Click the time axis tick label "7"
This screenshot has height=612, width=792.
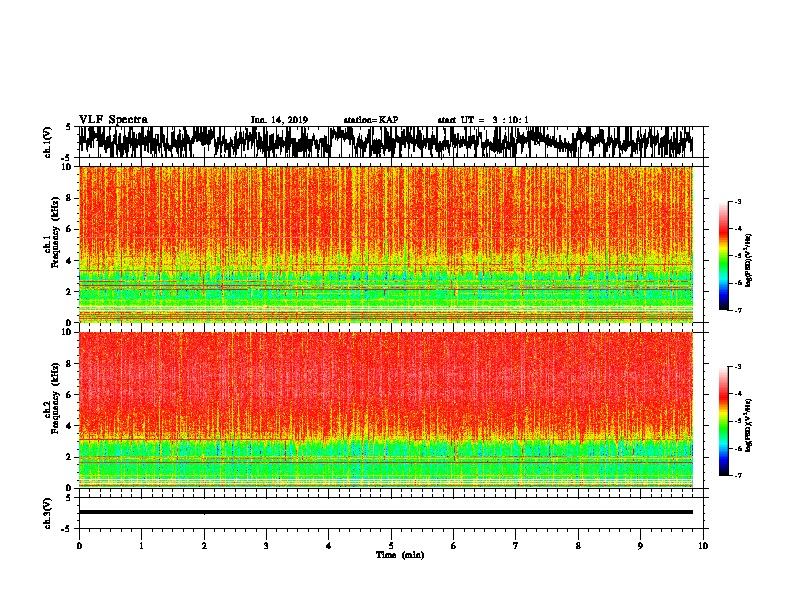[x=516, y=546]
